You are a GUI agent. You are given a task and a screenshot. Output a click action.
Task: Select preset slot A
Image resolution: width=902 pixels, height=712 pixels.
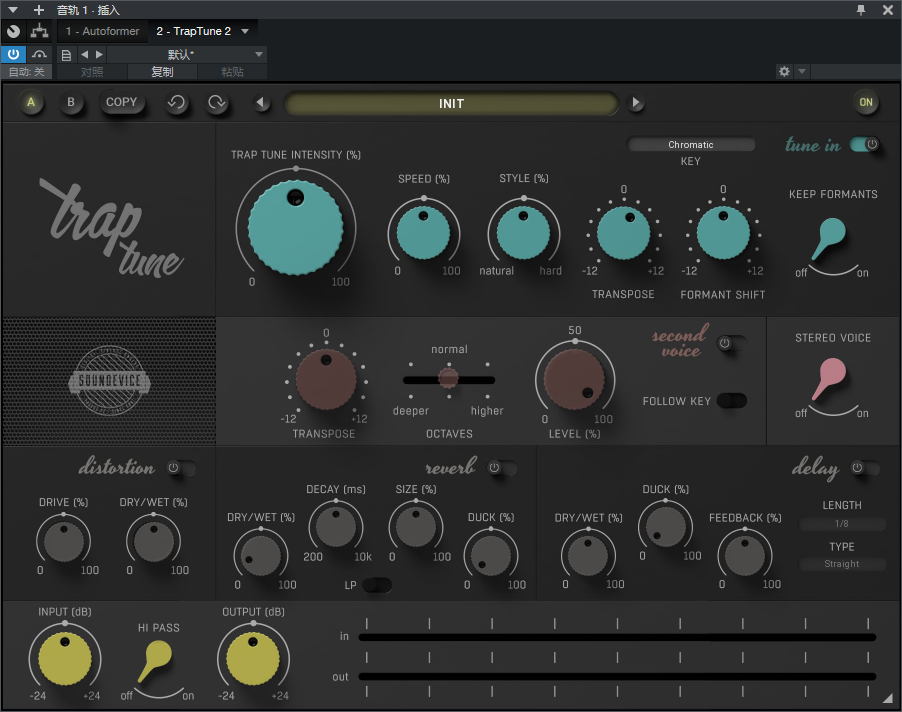click(31, 102)
